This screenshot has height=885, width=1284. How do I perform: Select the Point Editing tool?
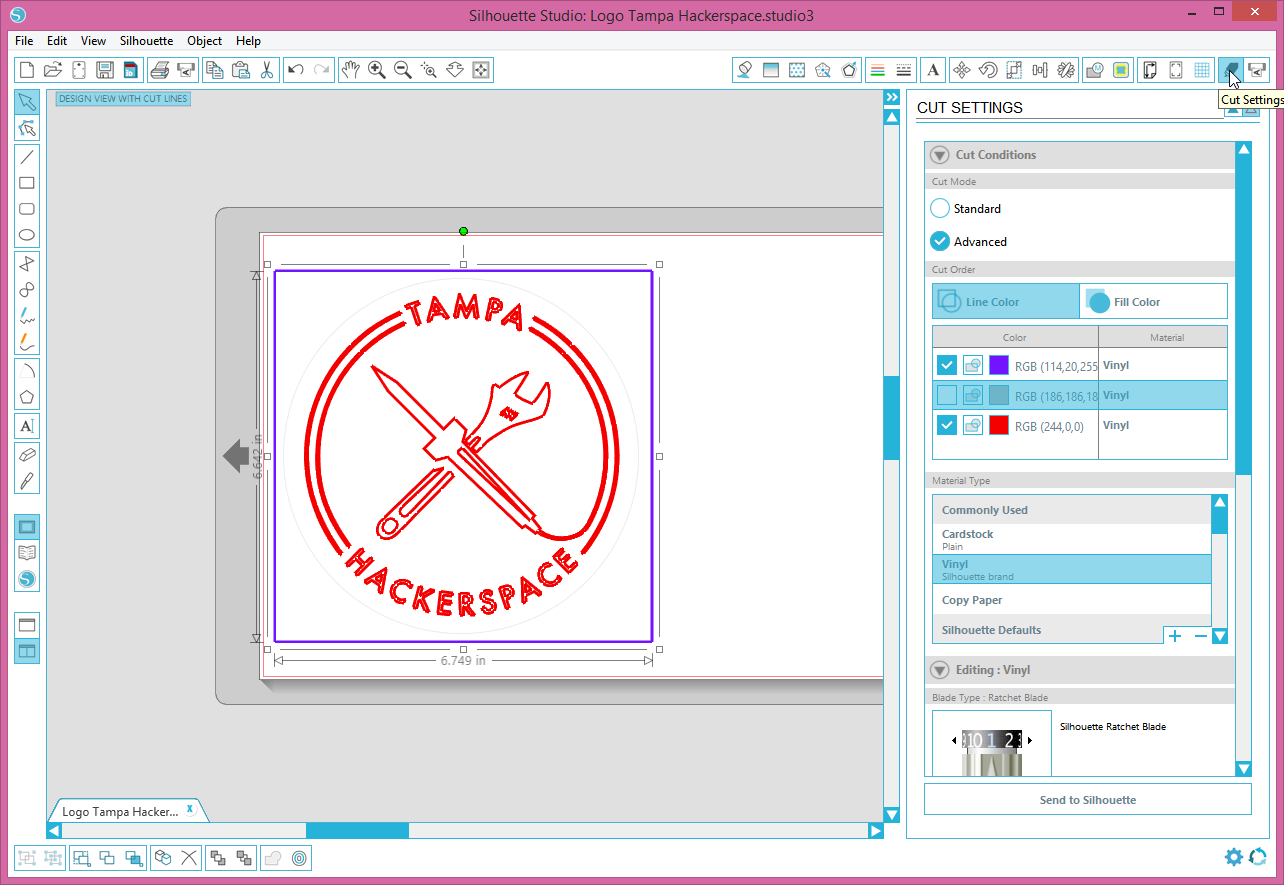[27, 127]
